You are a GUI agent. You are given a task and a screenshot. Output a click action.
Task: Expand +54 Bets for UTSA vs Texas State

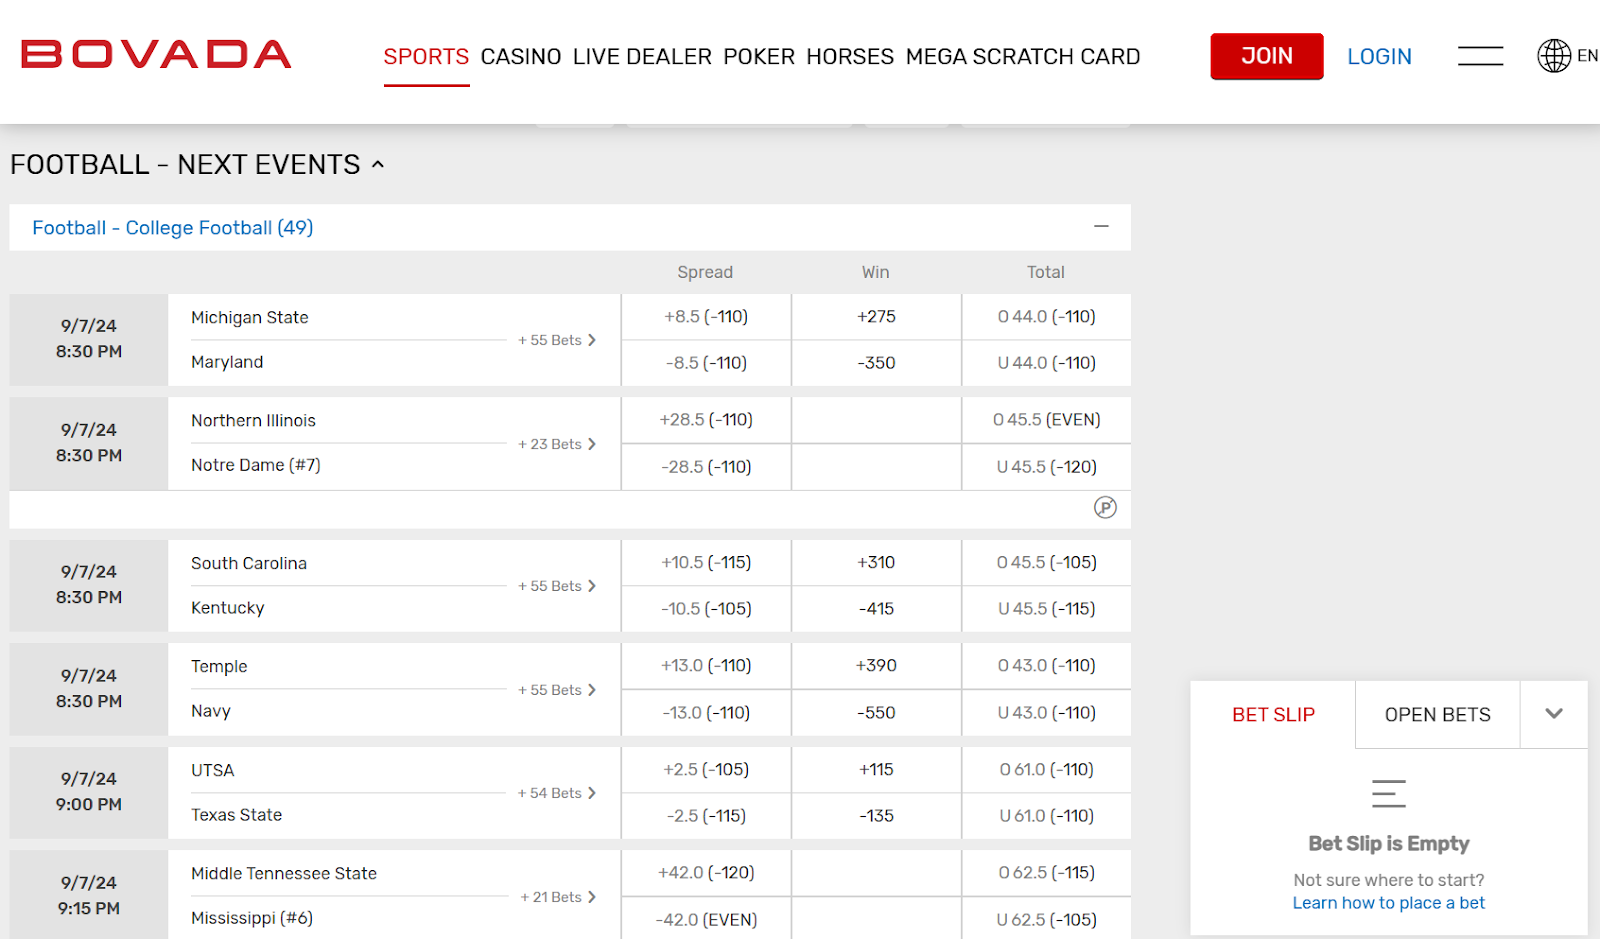coord(557,793)
